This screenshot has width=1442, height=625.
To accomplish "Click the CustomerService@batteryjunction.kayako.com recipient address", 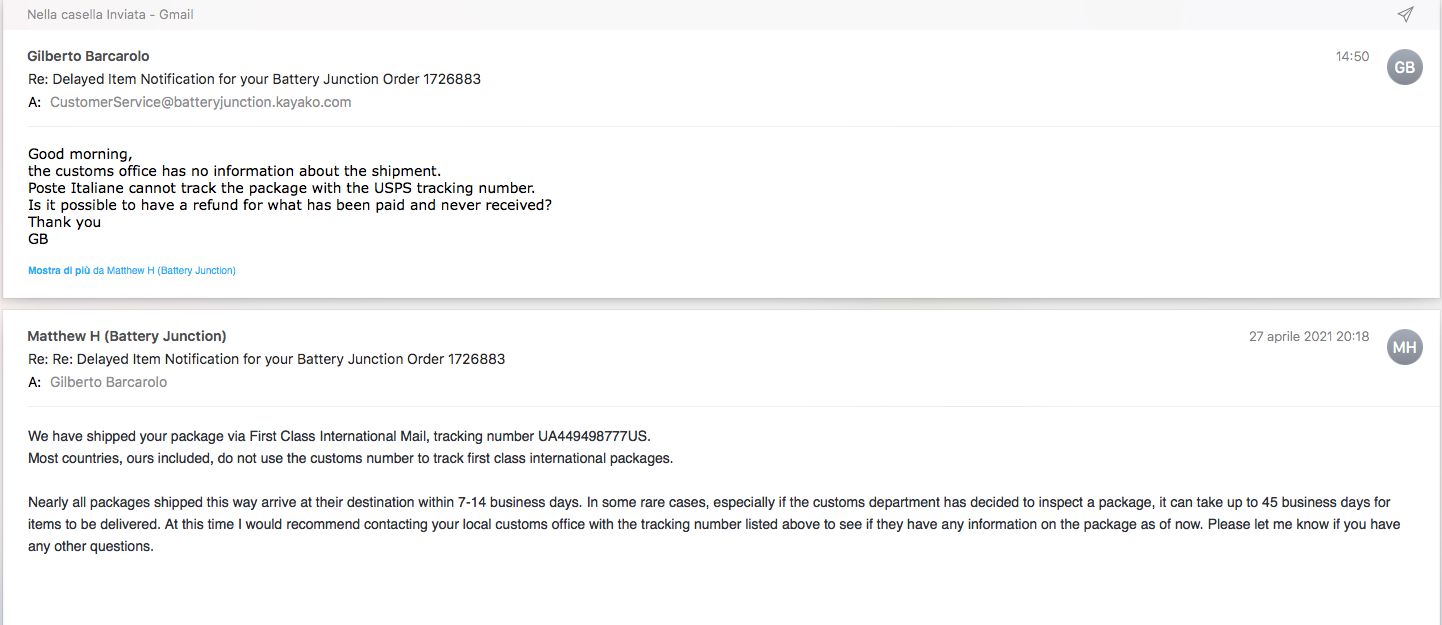I will [x=200, y=102].
